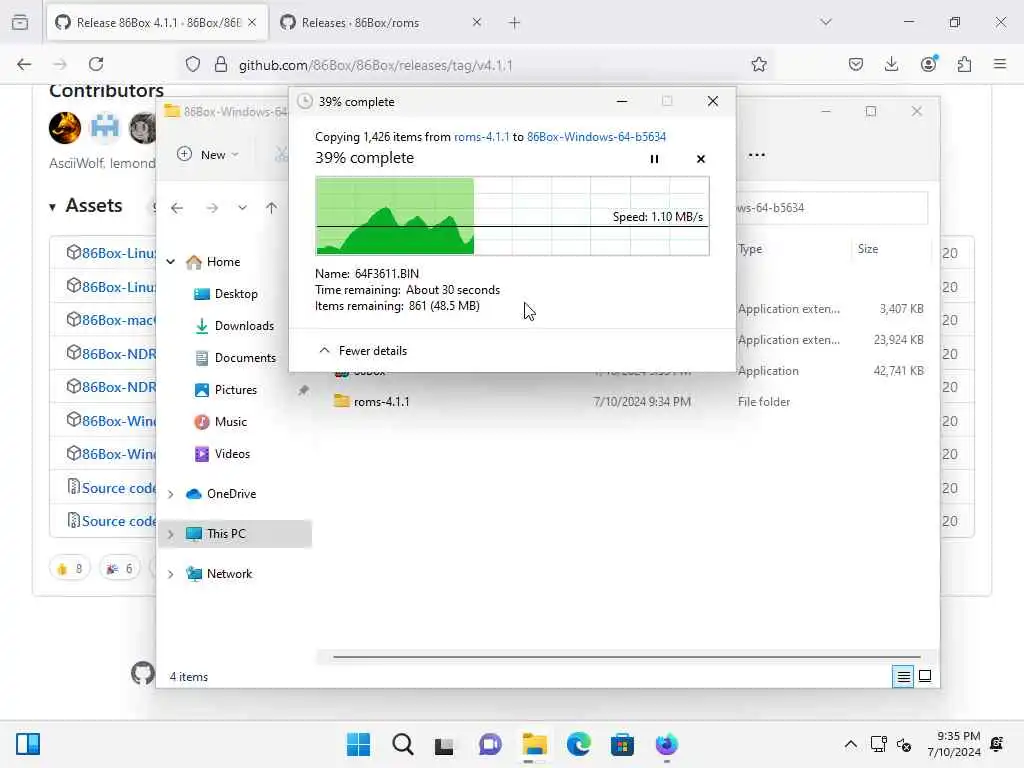Close the Releases 86Box/roms tab
Image resolution: width=1024 pixels, height=768 pixels.
(x=477, y=23)
